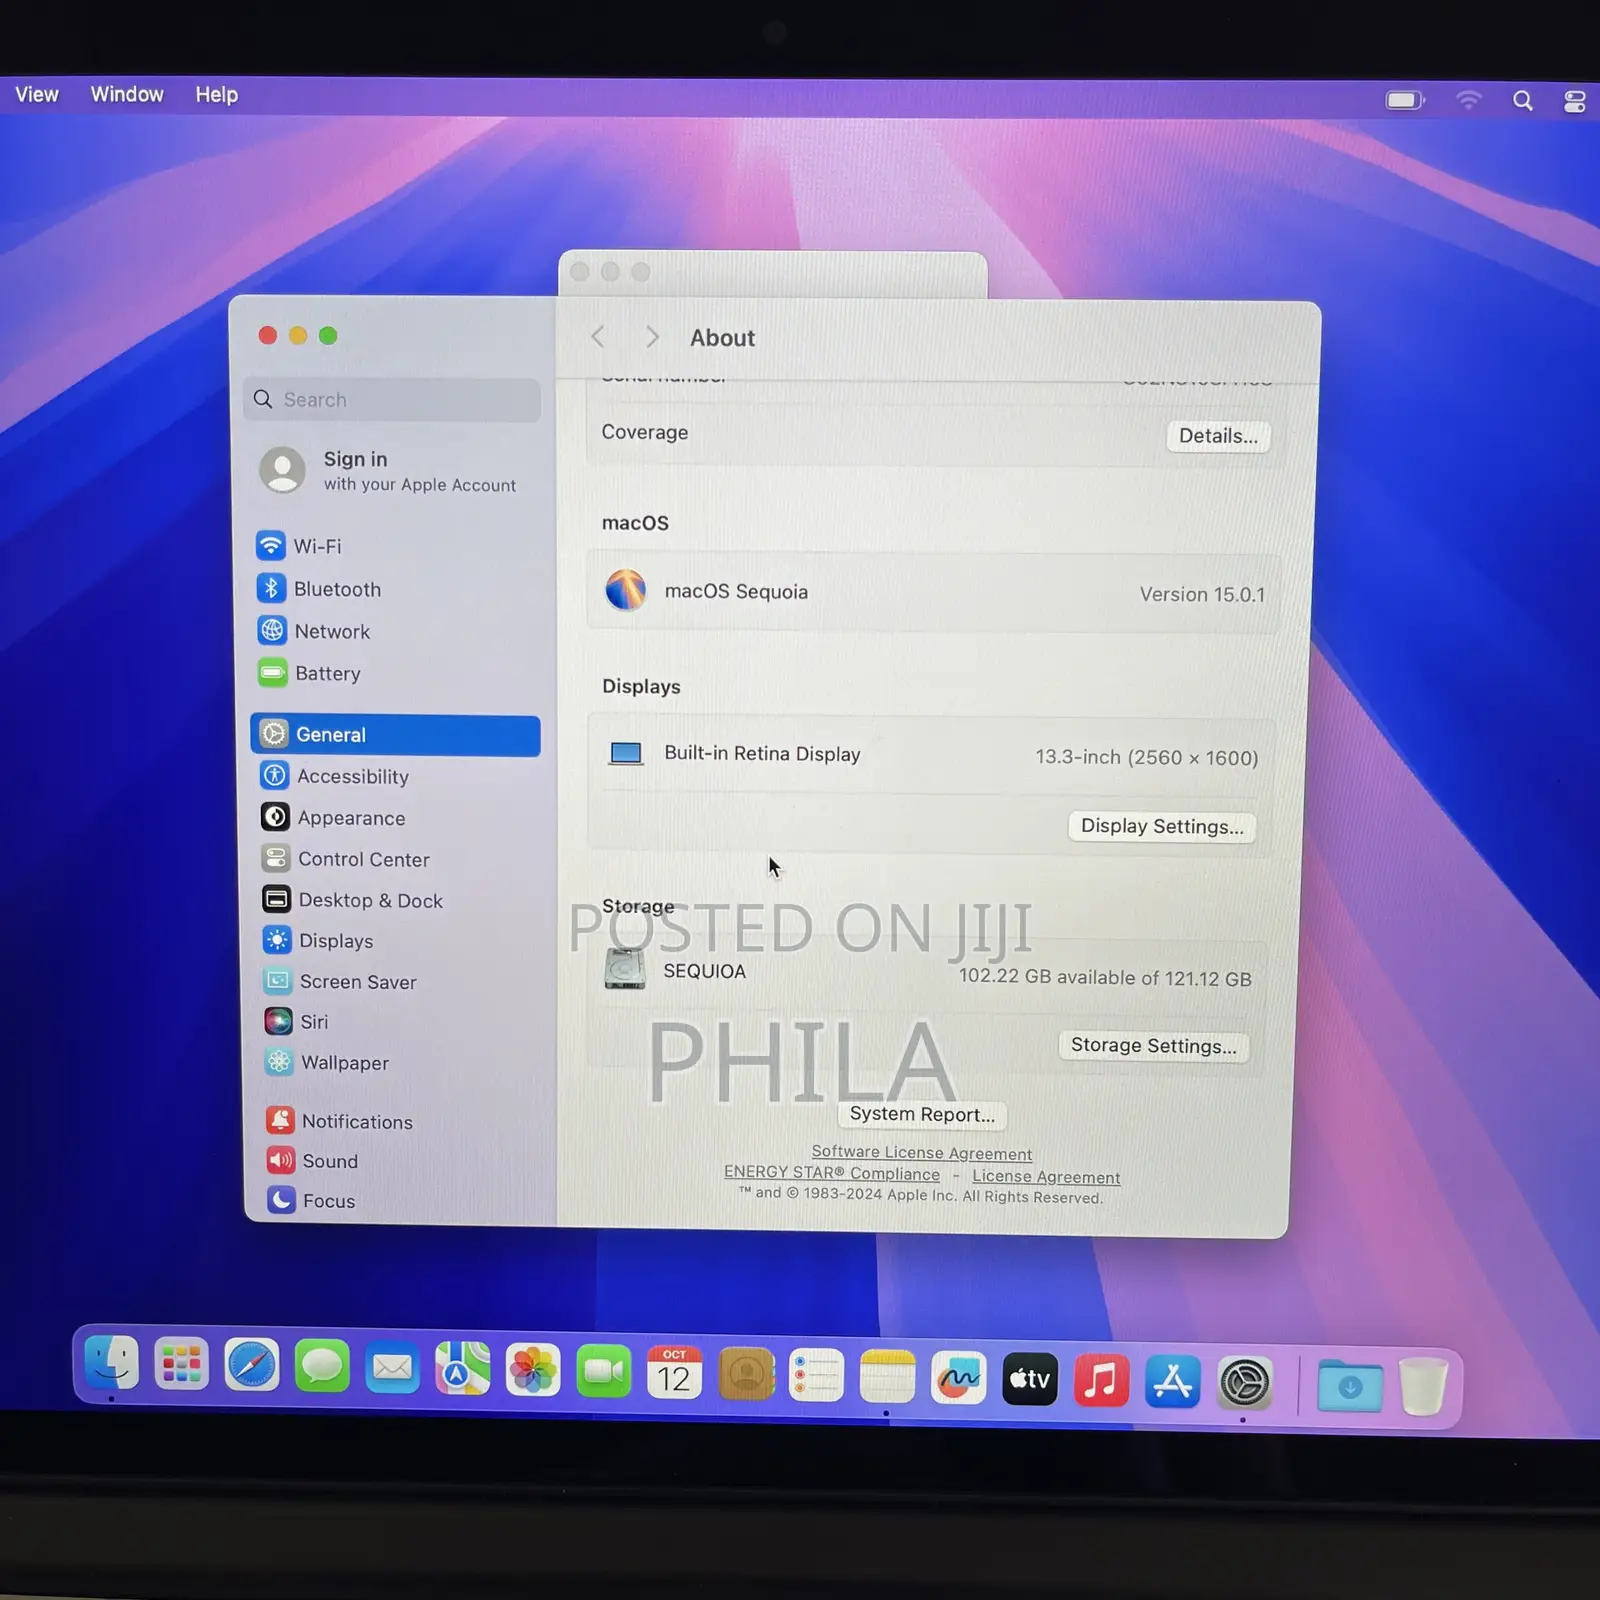Open the Help menu

[x=216, y=95]
